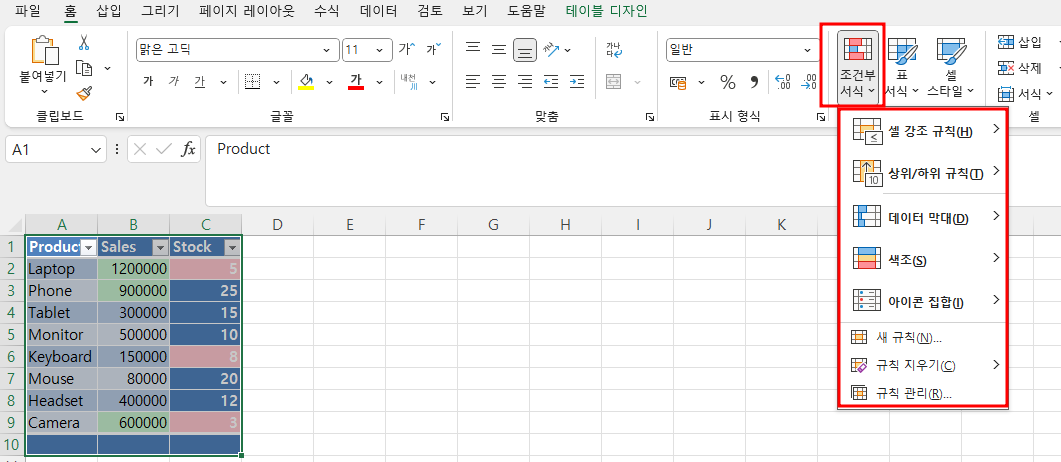Toggle italic (가) formatting
Image resolution: width=1061 pixels, height=462 pixels.
(x=174, y=82)
